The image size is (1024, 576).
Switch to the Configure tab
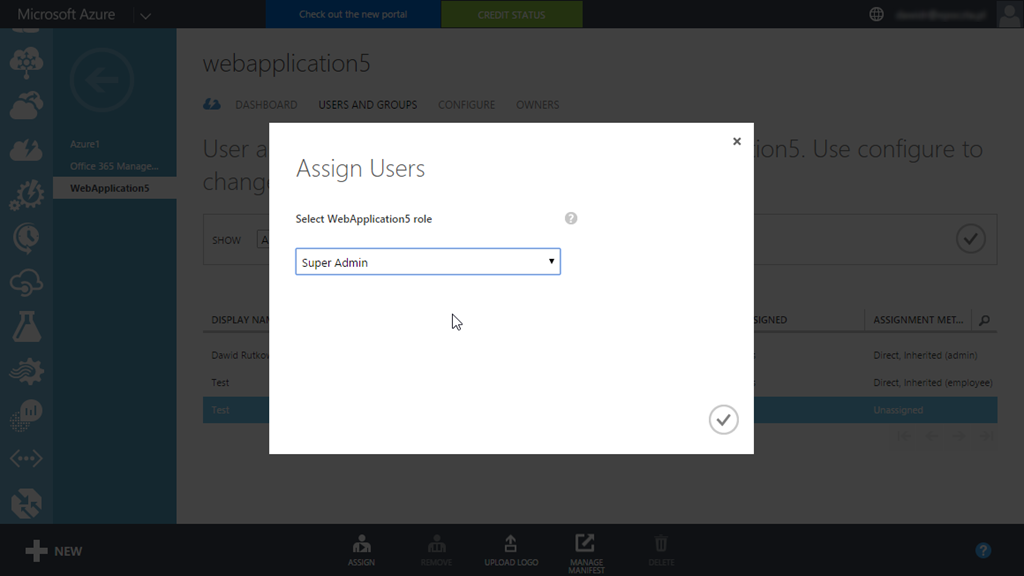[x=466, y=105]
